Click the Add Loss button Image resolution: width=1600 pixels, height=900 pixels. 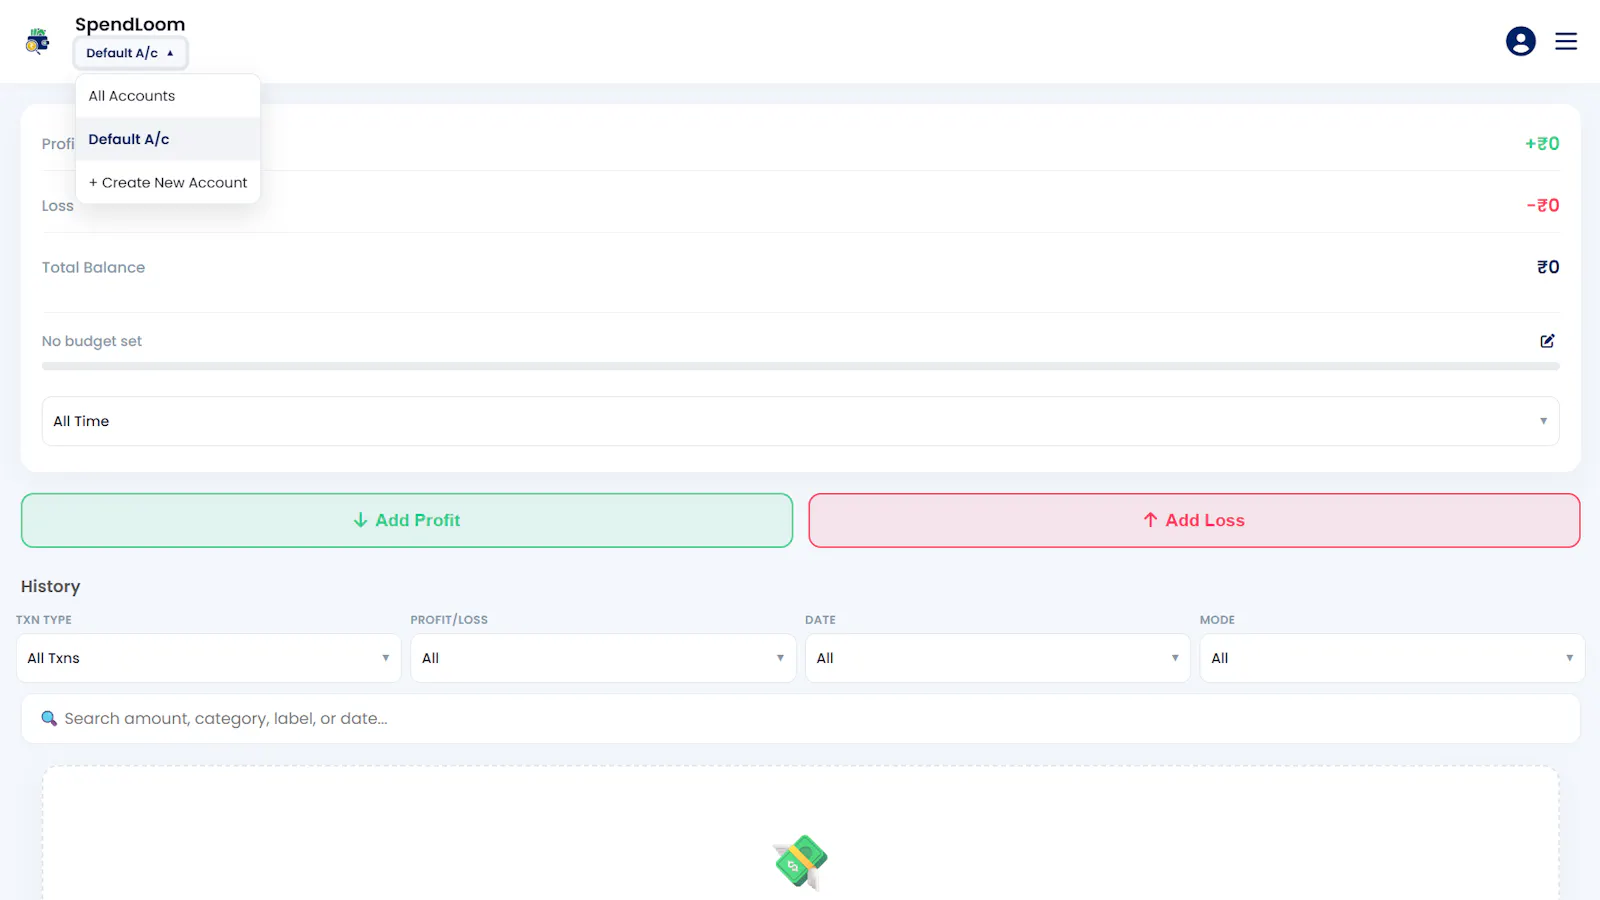pos(1194,520)
